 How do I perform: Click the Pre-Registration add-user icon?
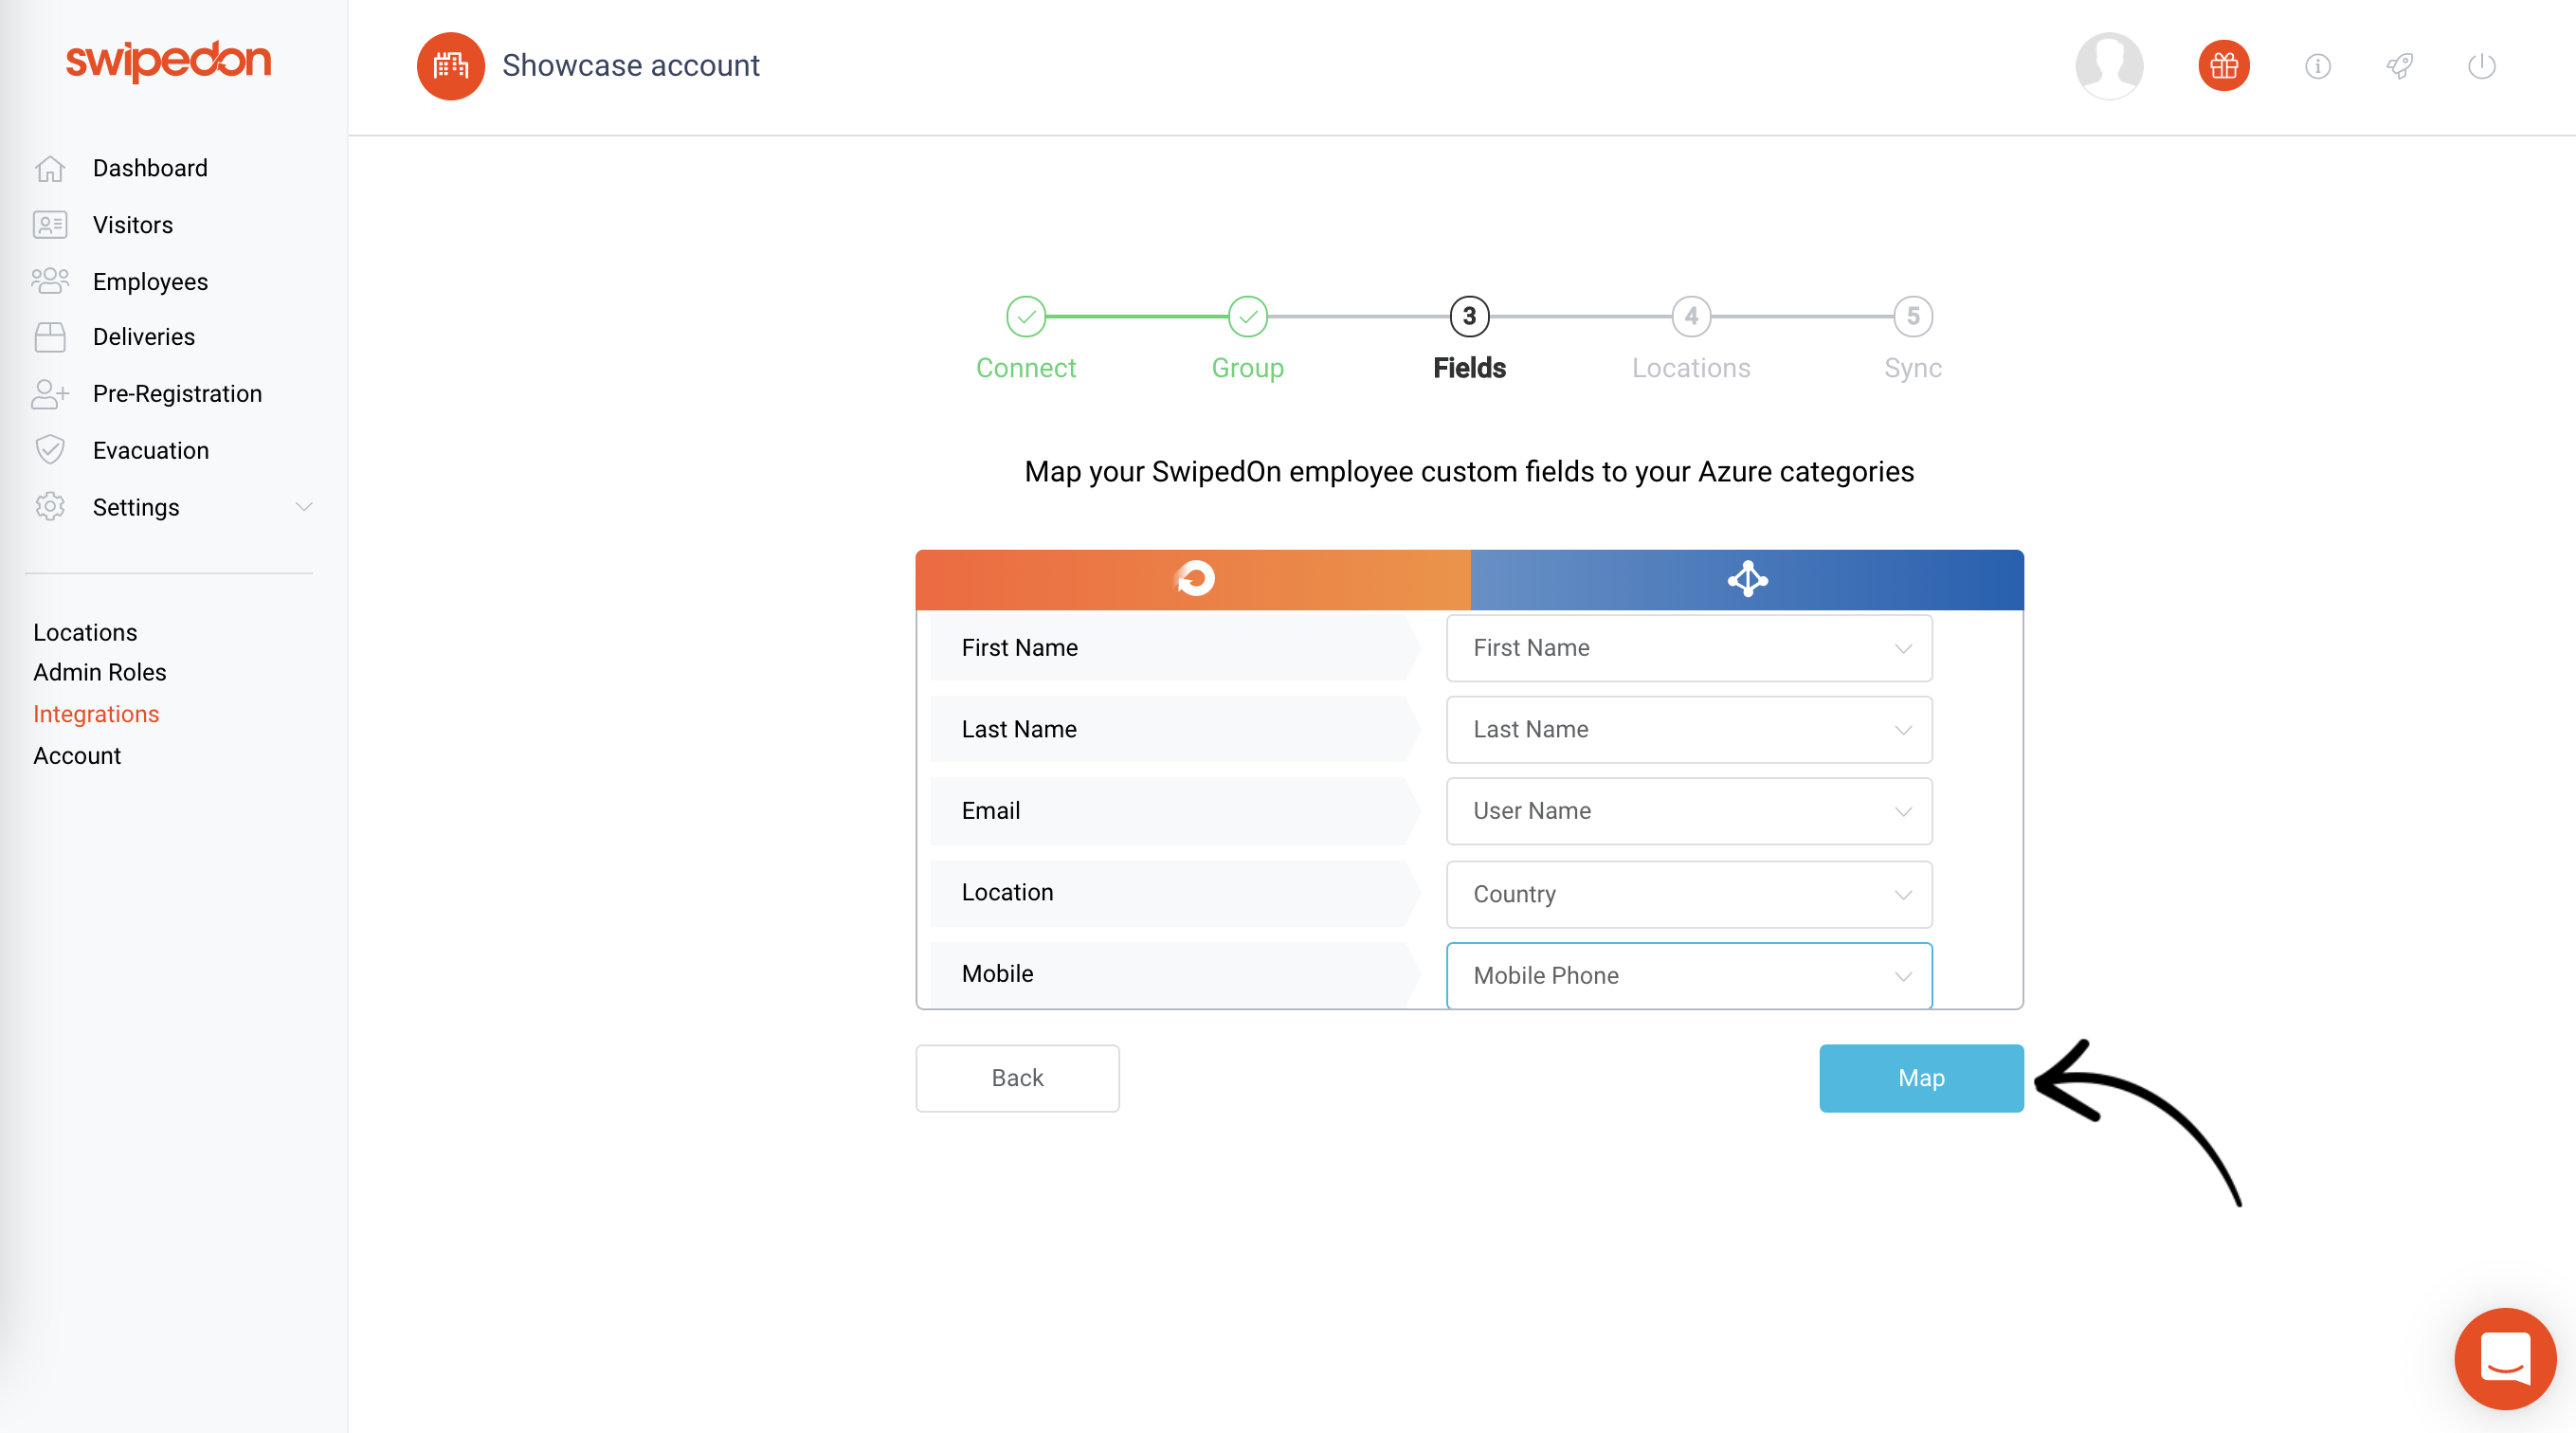pos(50,394)
